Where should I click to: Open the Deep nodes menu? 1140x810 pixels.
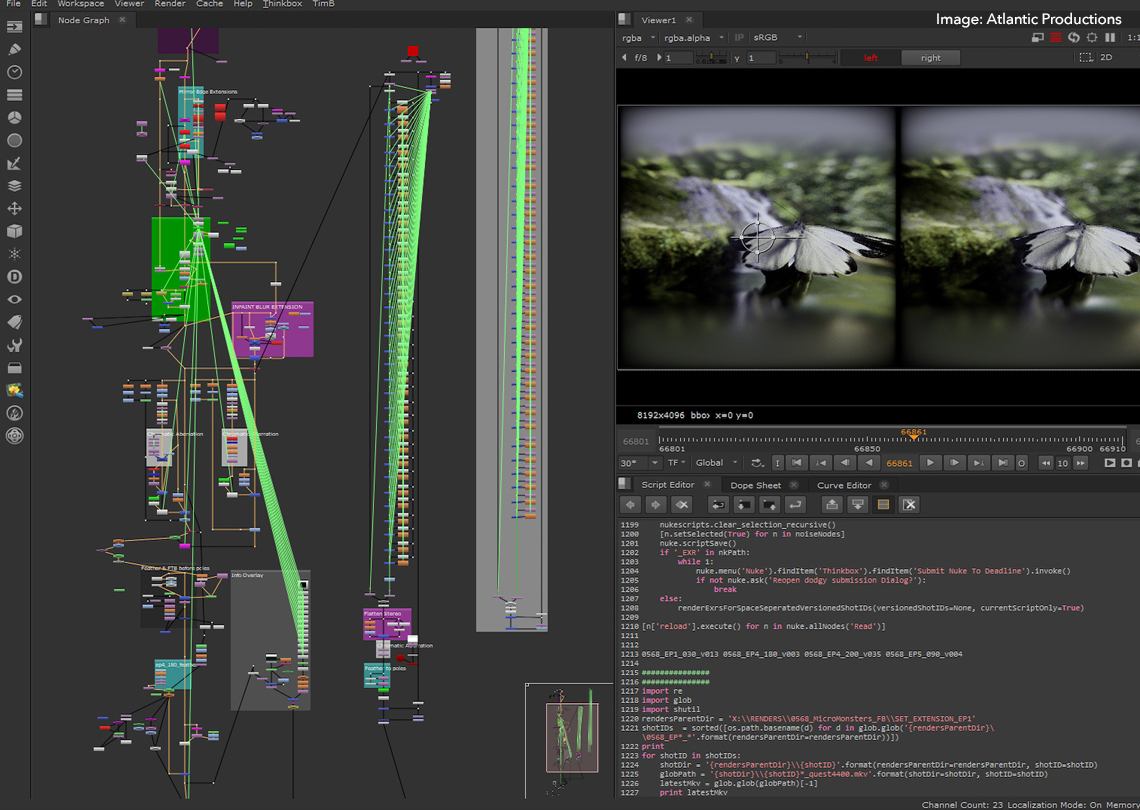[x=15, y=277]
